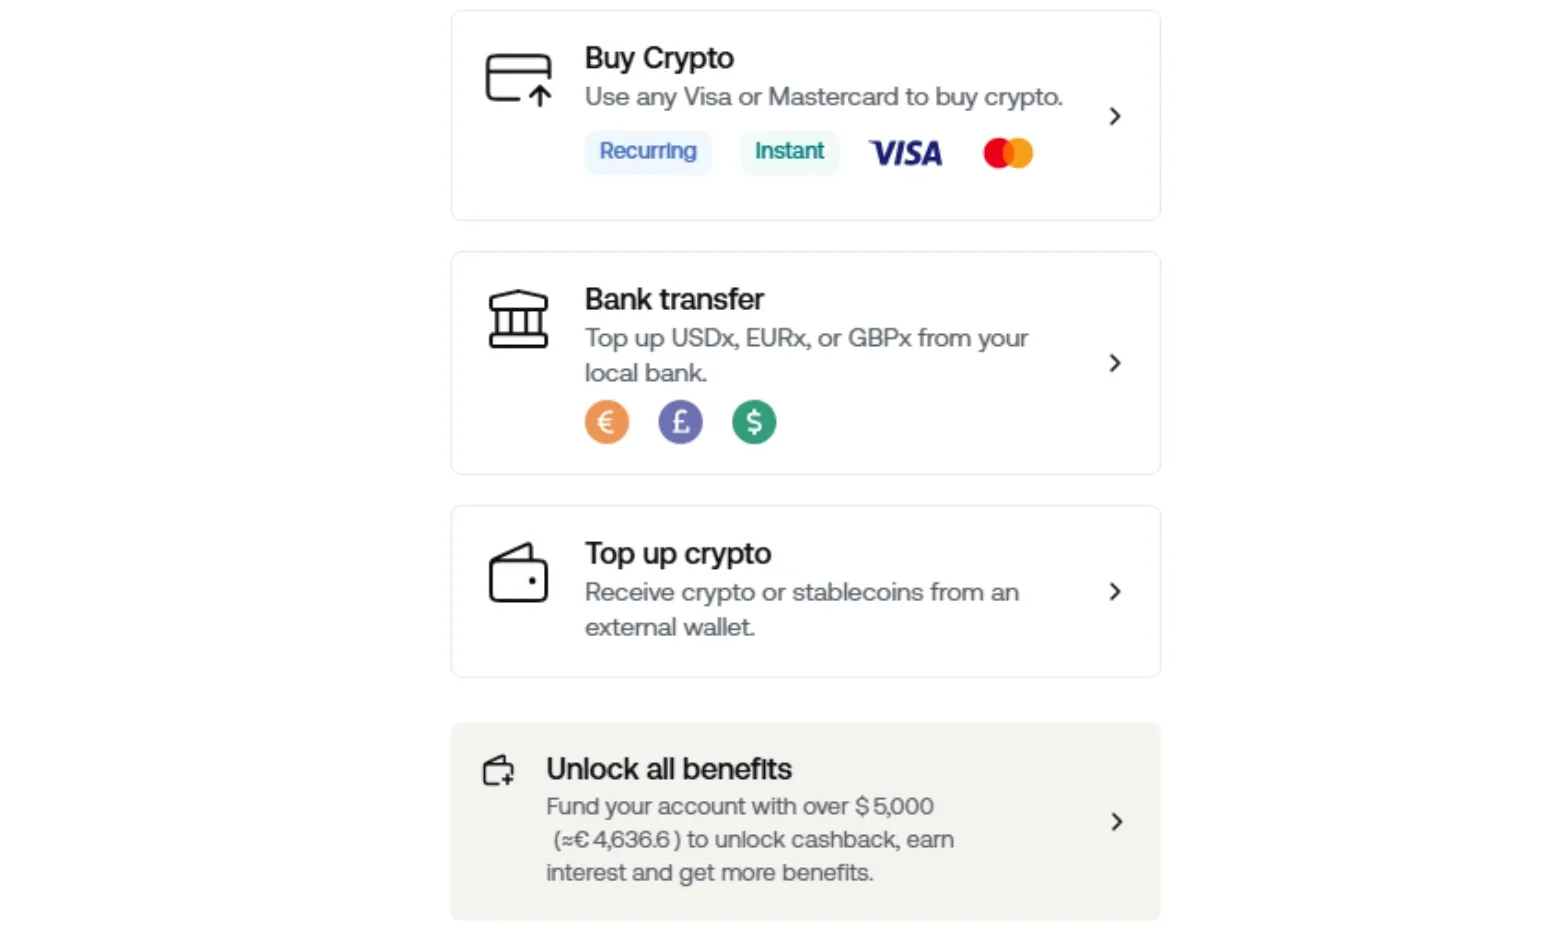Click the 'Fund your account with over $5,000' text
1563x938 pixels.
click(x=740, y=806)
